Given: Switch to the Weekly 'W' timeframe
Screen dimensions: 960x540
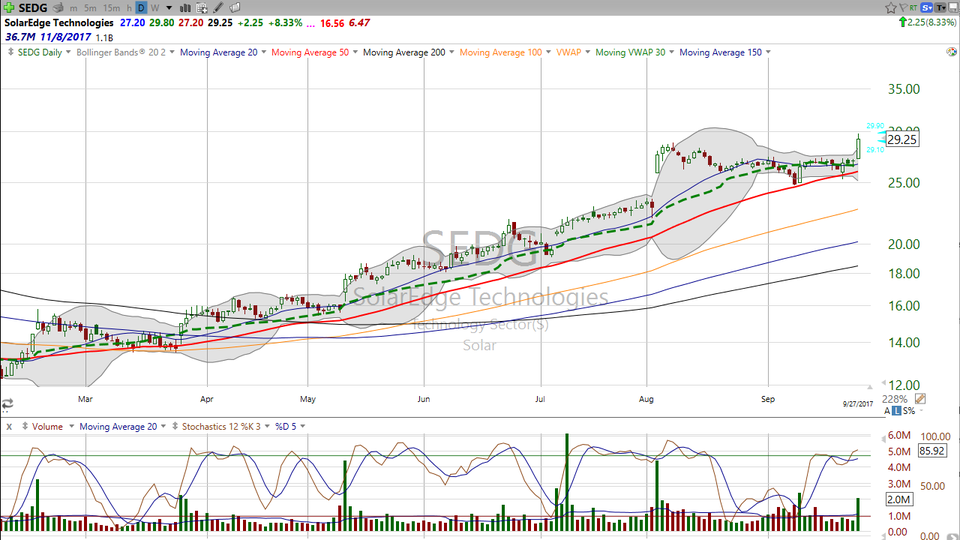Looking at the screenshot, I should (155, 8).
